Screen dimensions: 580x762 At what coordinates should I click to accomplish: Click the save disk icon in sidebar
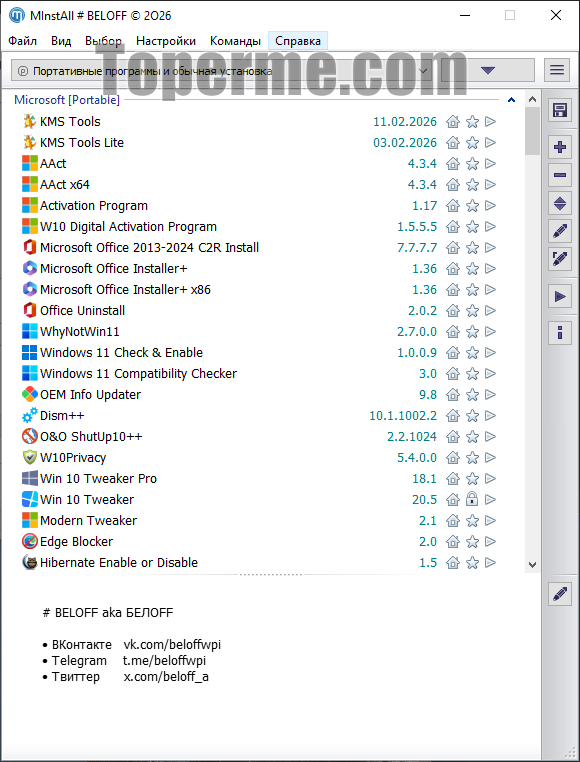[x=560, y=110]
